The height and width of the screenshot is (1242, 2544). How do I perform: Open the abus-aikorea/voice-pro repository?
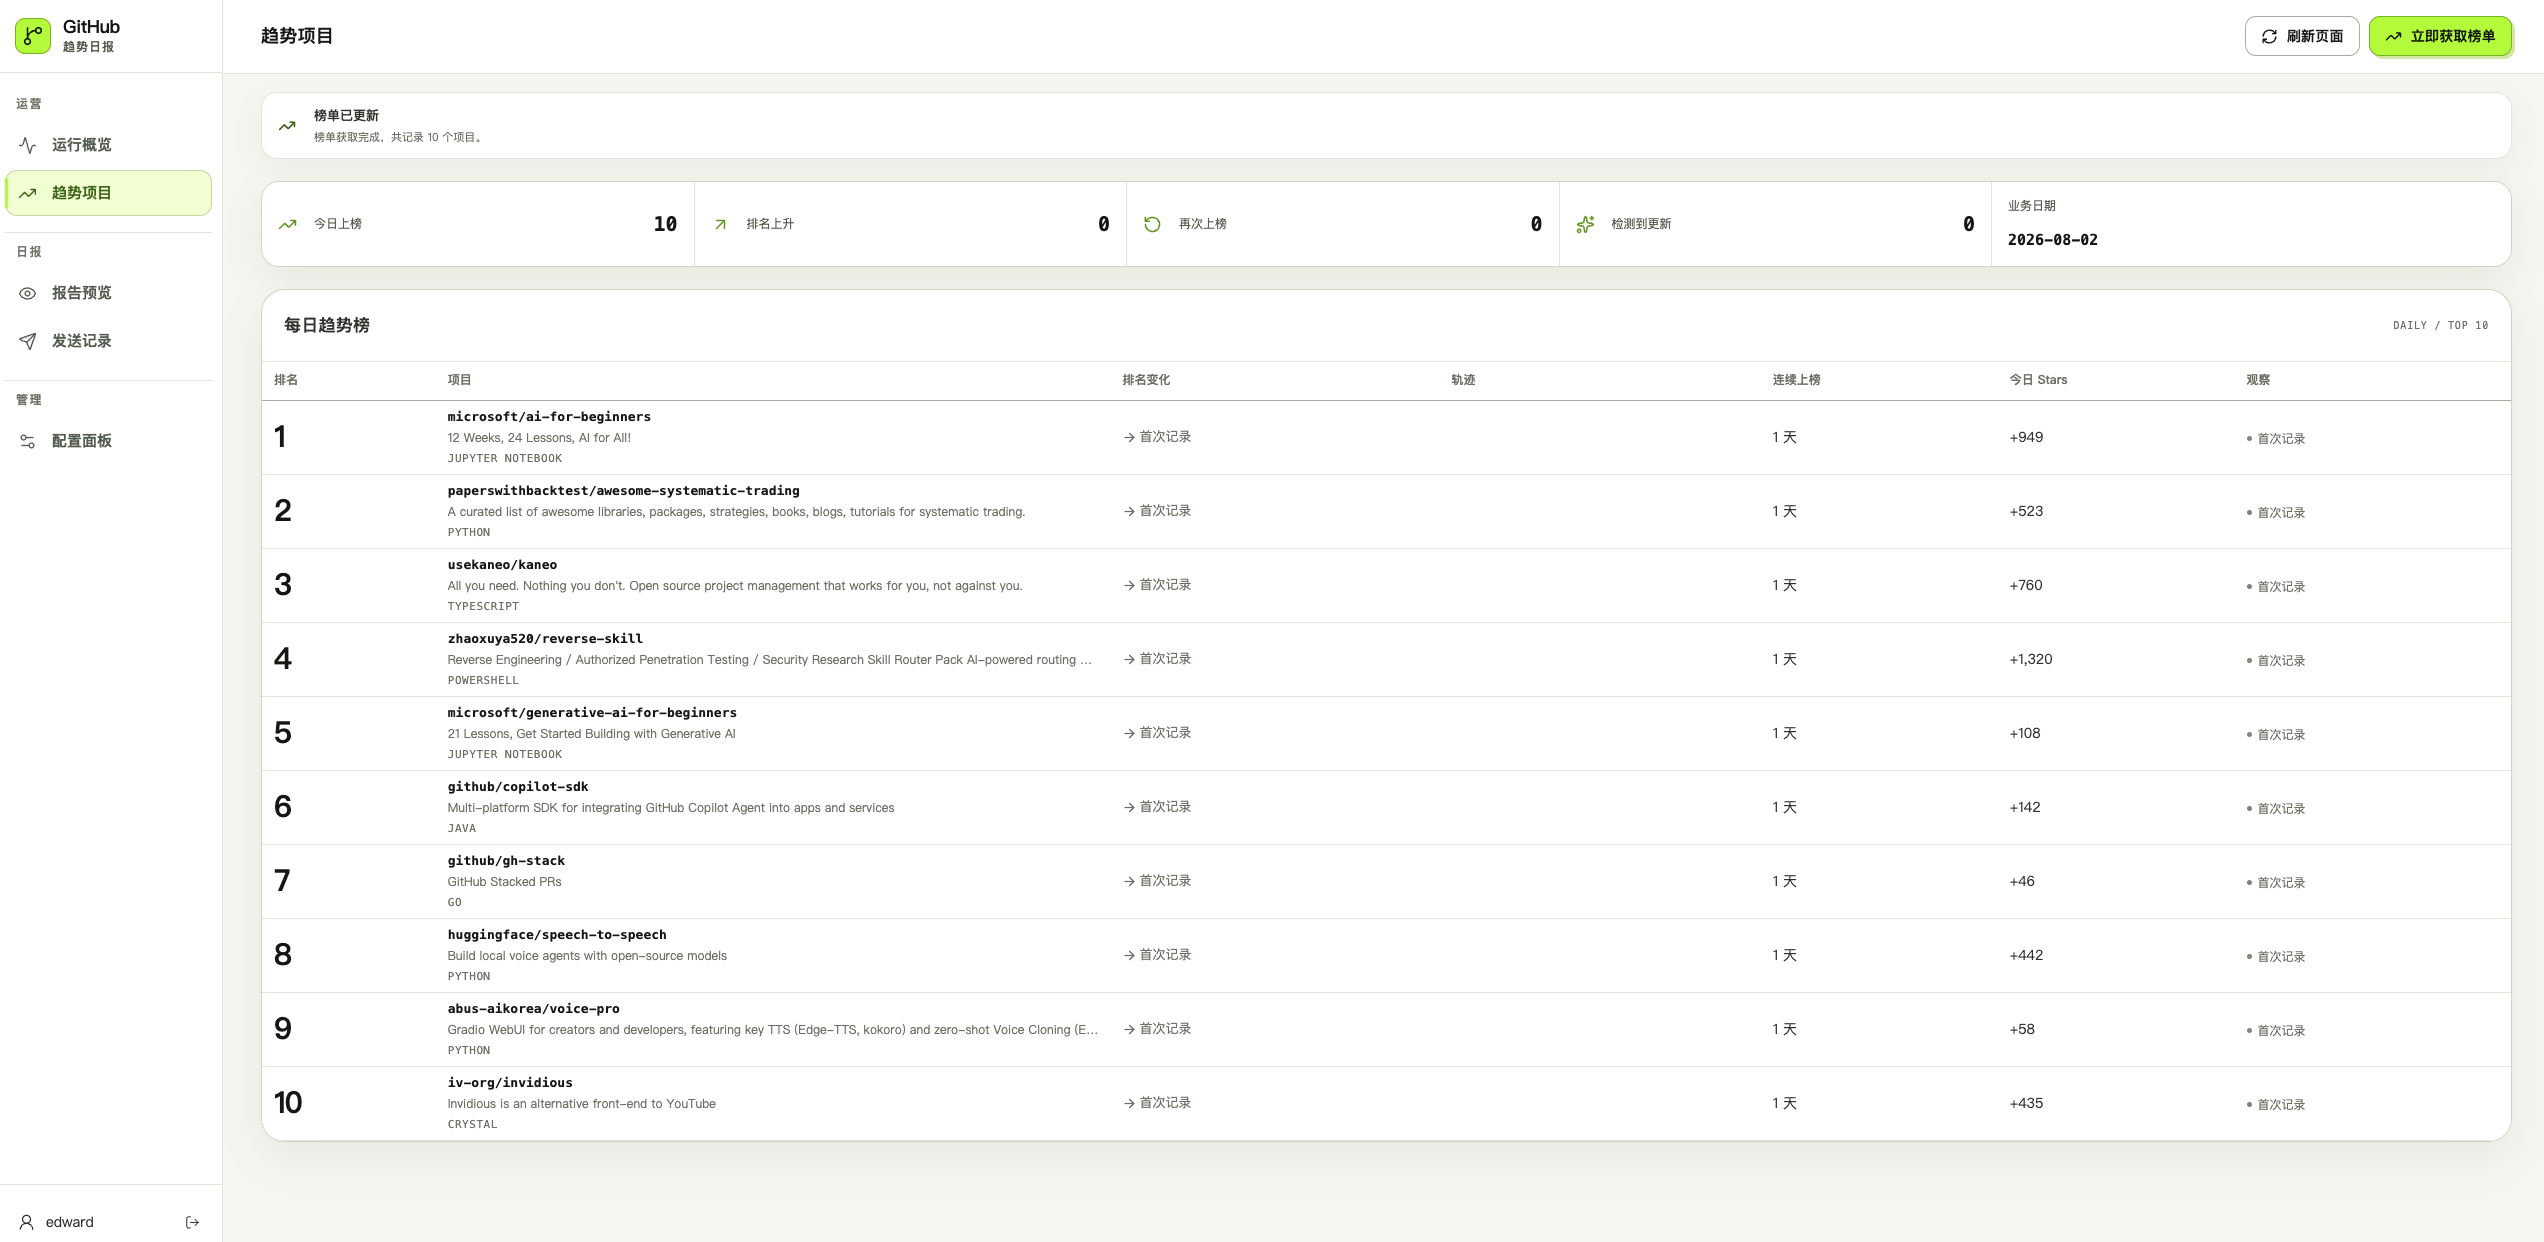[x=534, y=1009]
